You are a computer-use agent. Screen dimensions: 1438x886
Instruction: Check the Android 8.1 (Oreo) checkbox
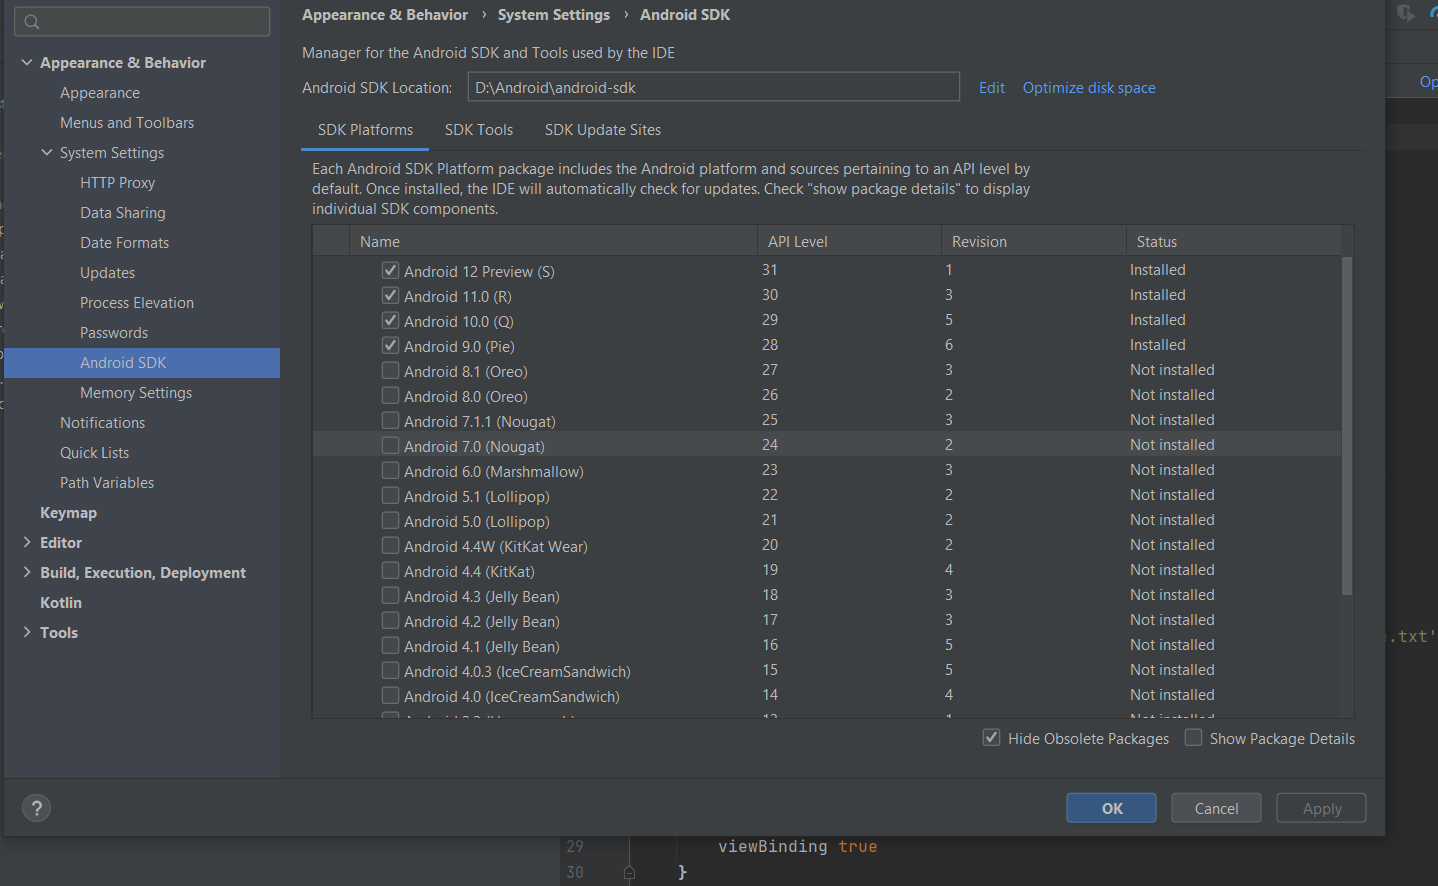click(x=390, y=371)
